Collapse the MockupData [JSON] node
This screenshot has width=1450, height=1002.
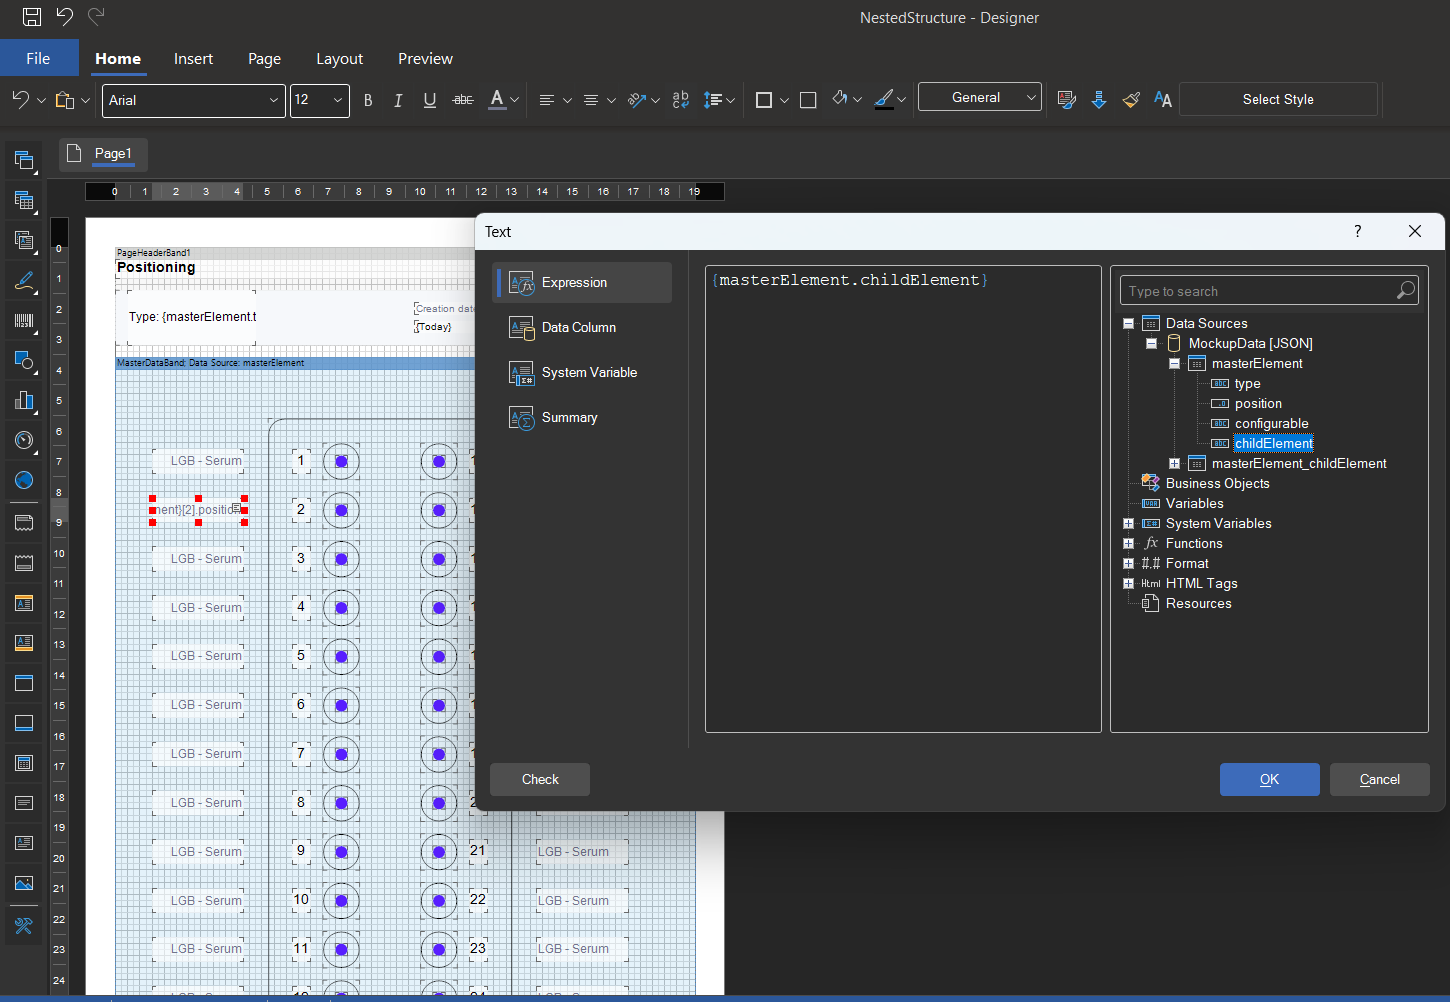[1151, 343]
